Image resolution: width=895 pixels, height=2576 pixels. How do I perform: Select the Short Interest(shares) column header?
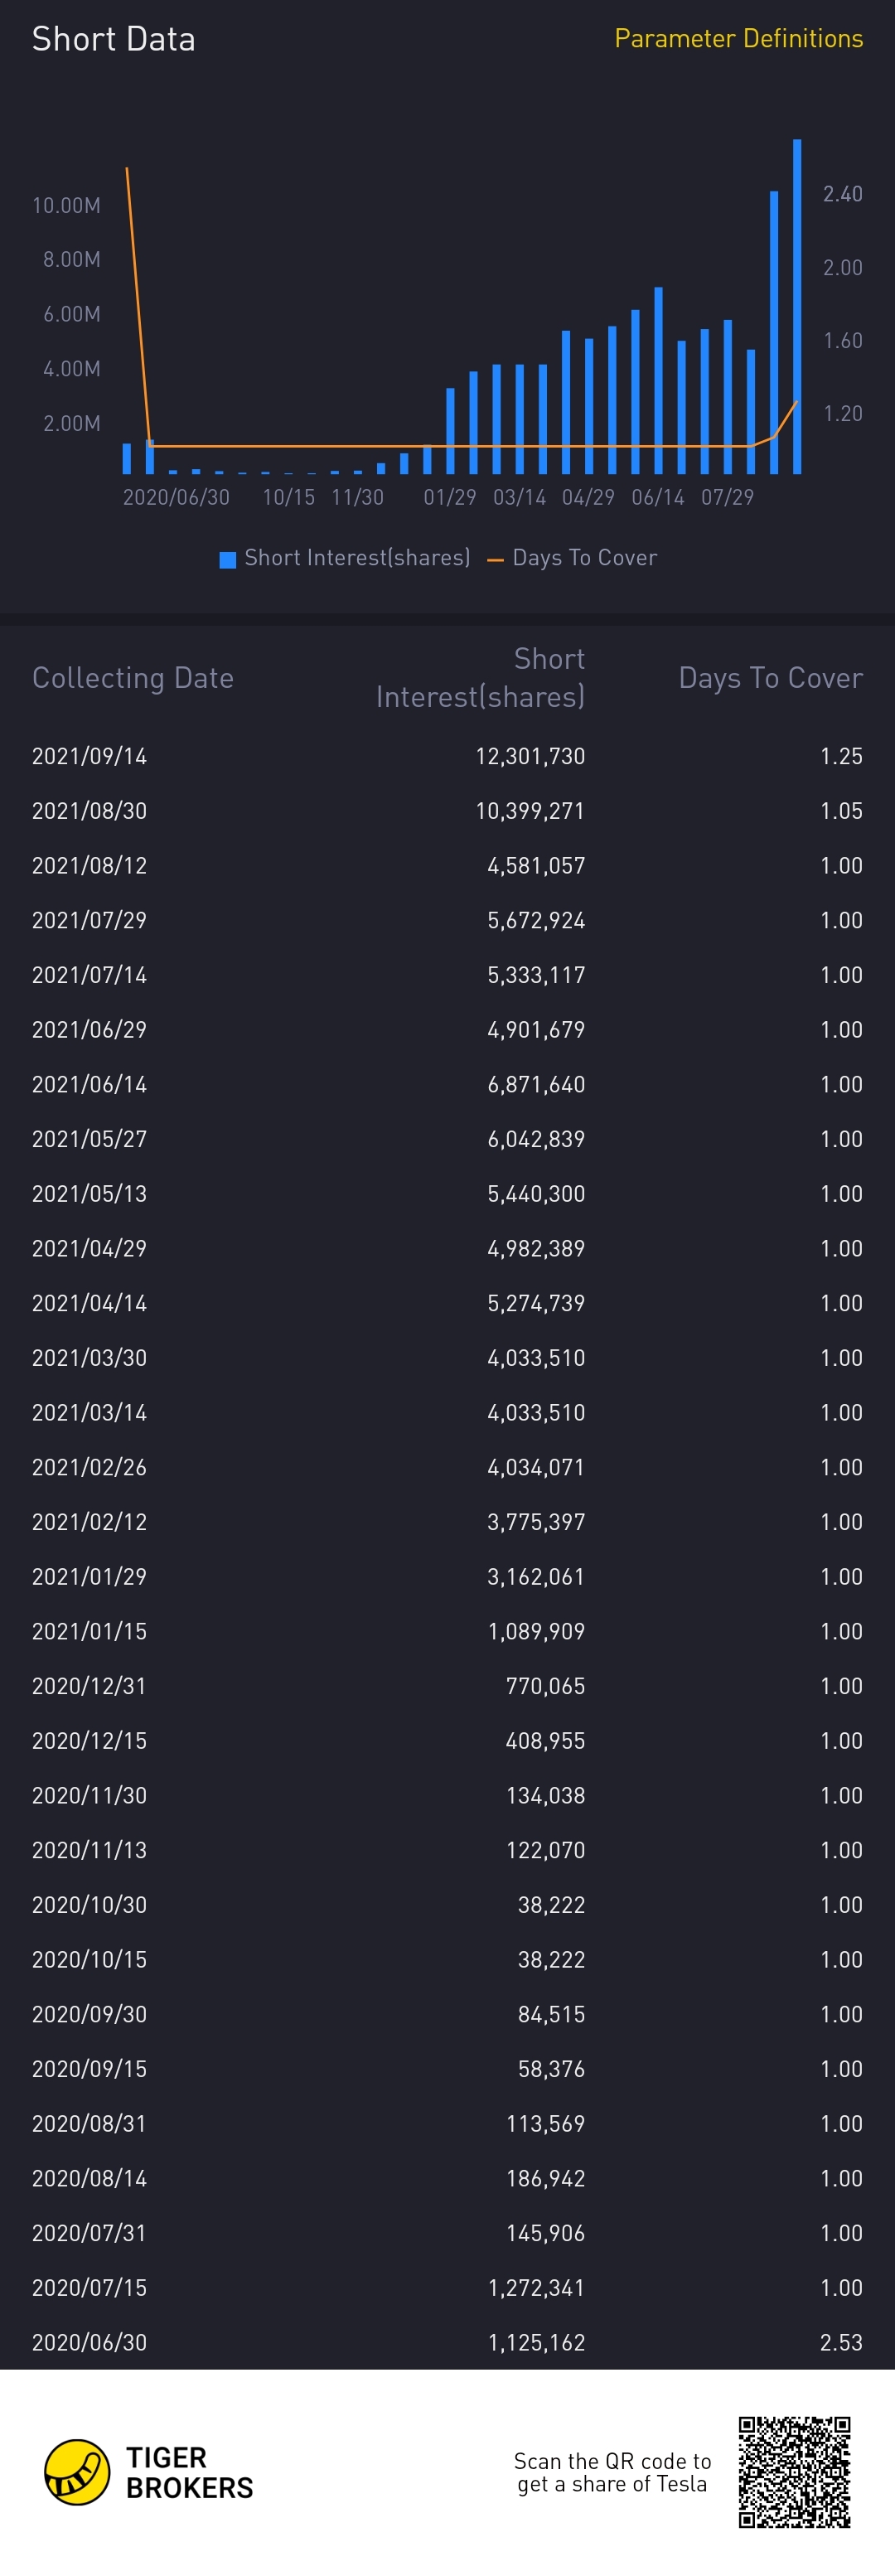pos(480,678)
